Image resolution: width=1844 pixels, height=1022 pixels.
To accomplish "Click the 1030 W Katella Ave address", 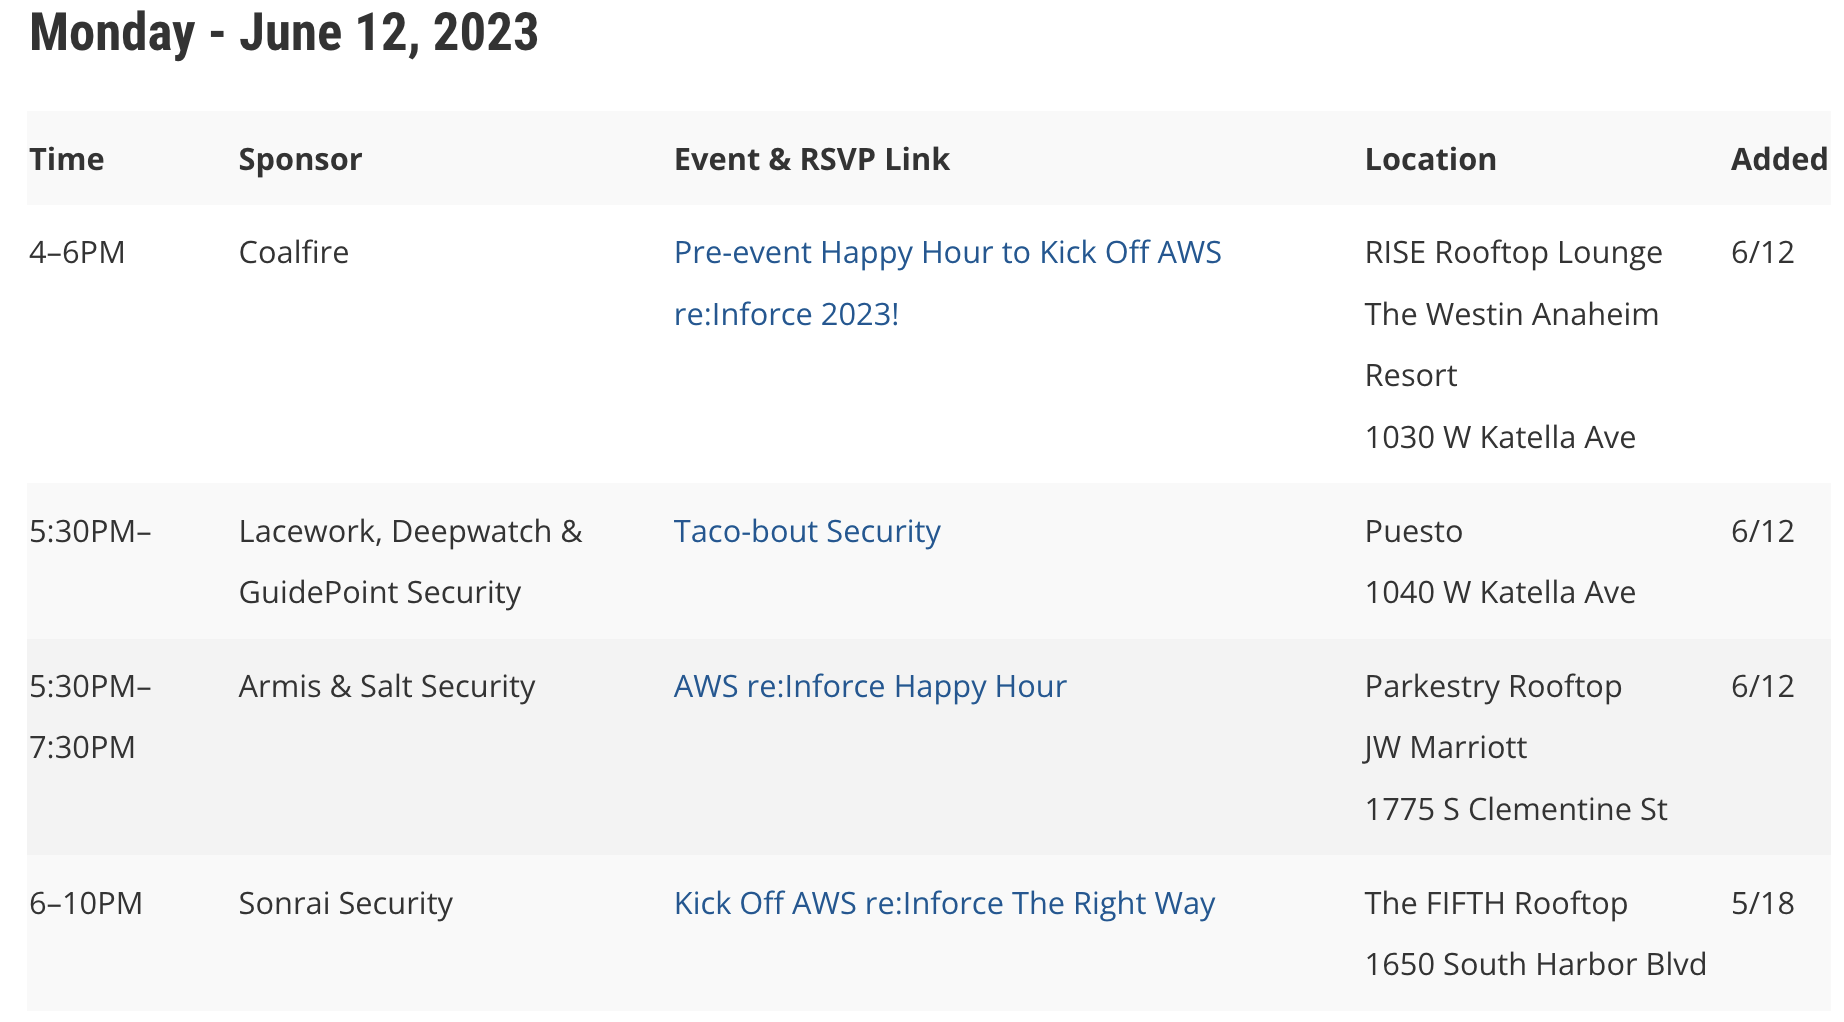I will pyautogui.click(x=1500, y=437).
